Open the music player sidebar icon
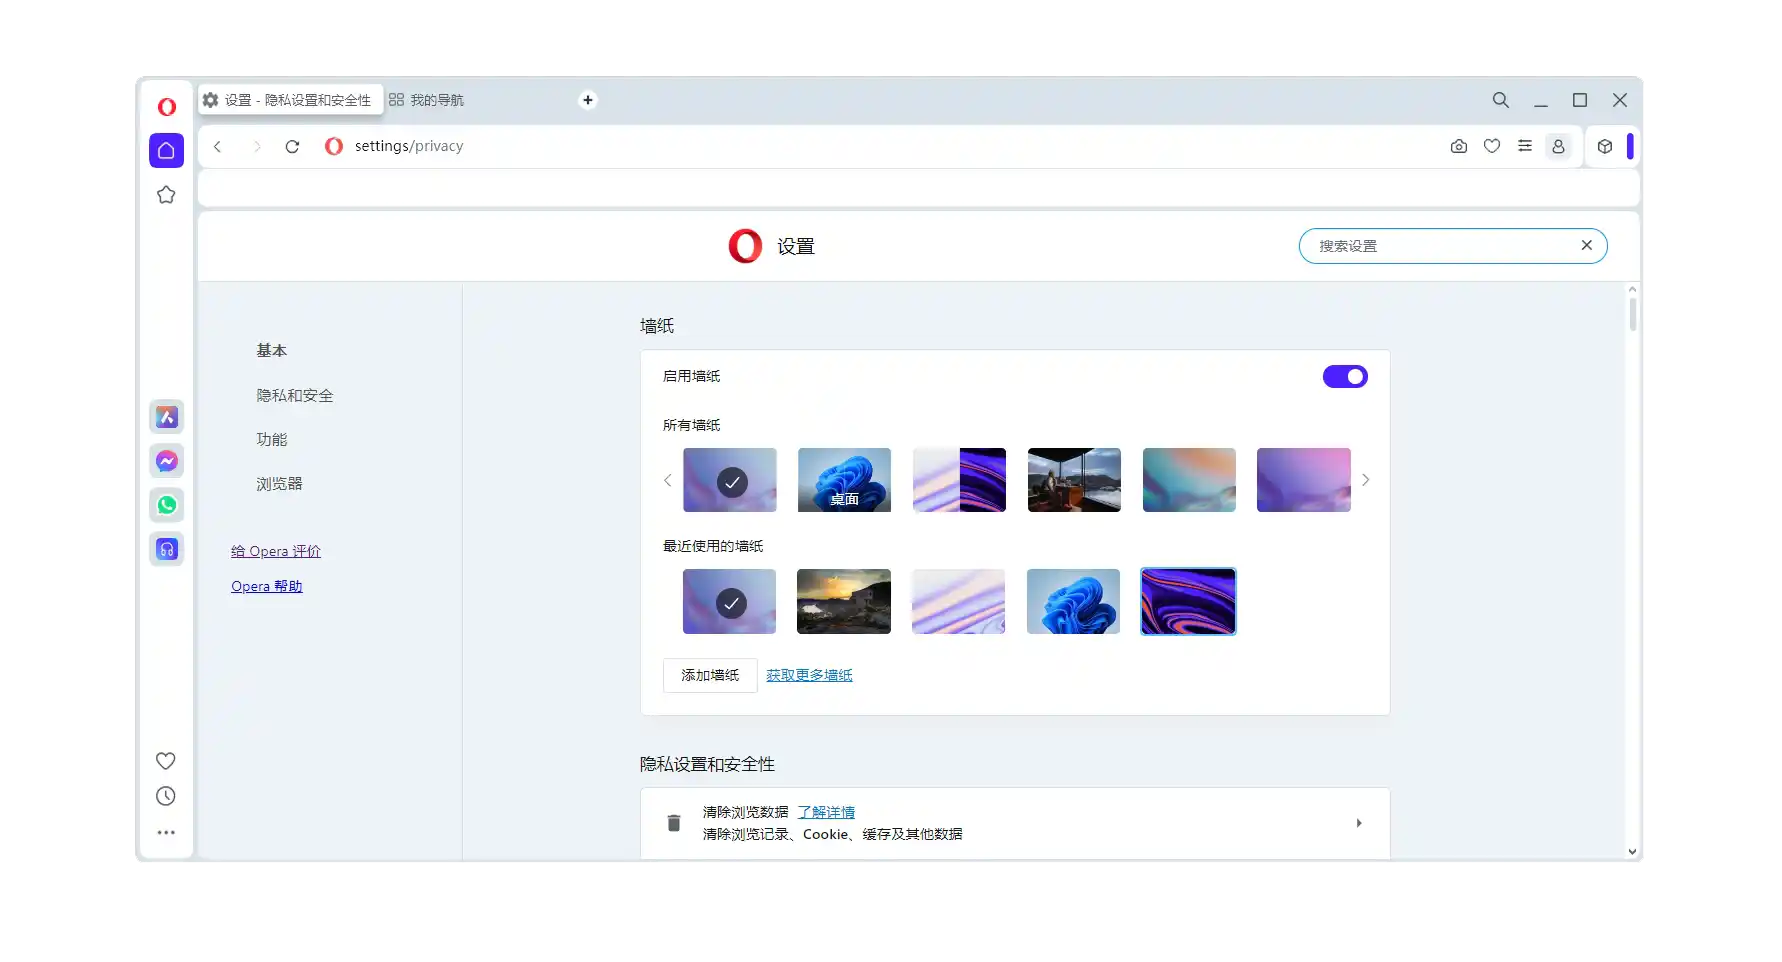The height and width of the screenshot is (962, 1782). pos(167,549)
